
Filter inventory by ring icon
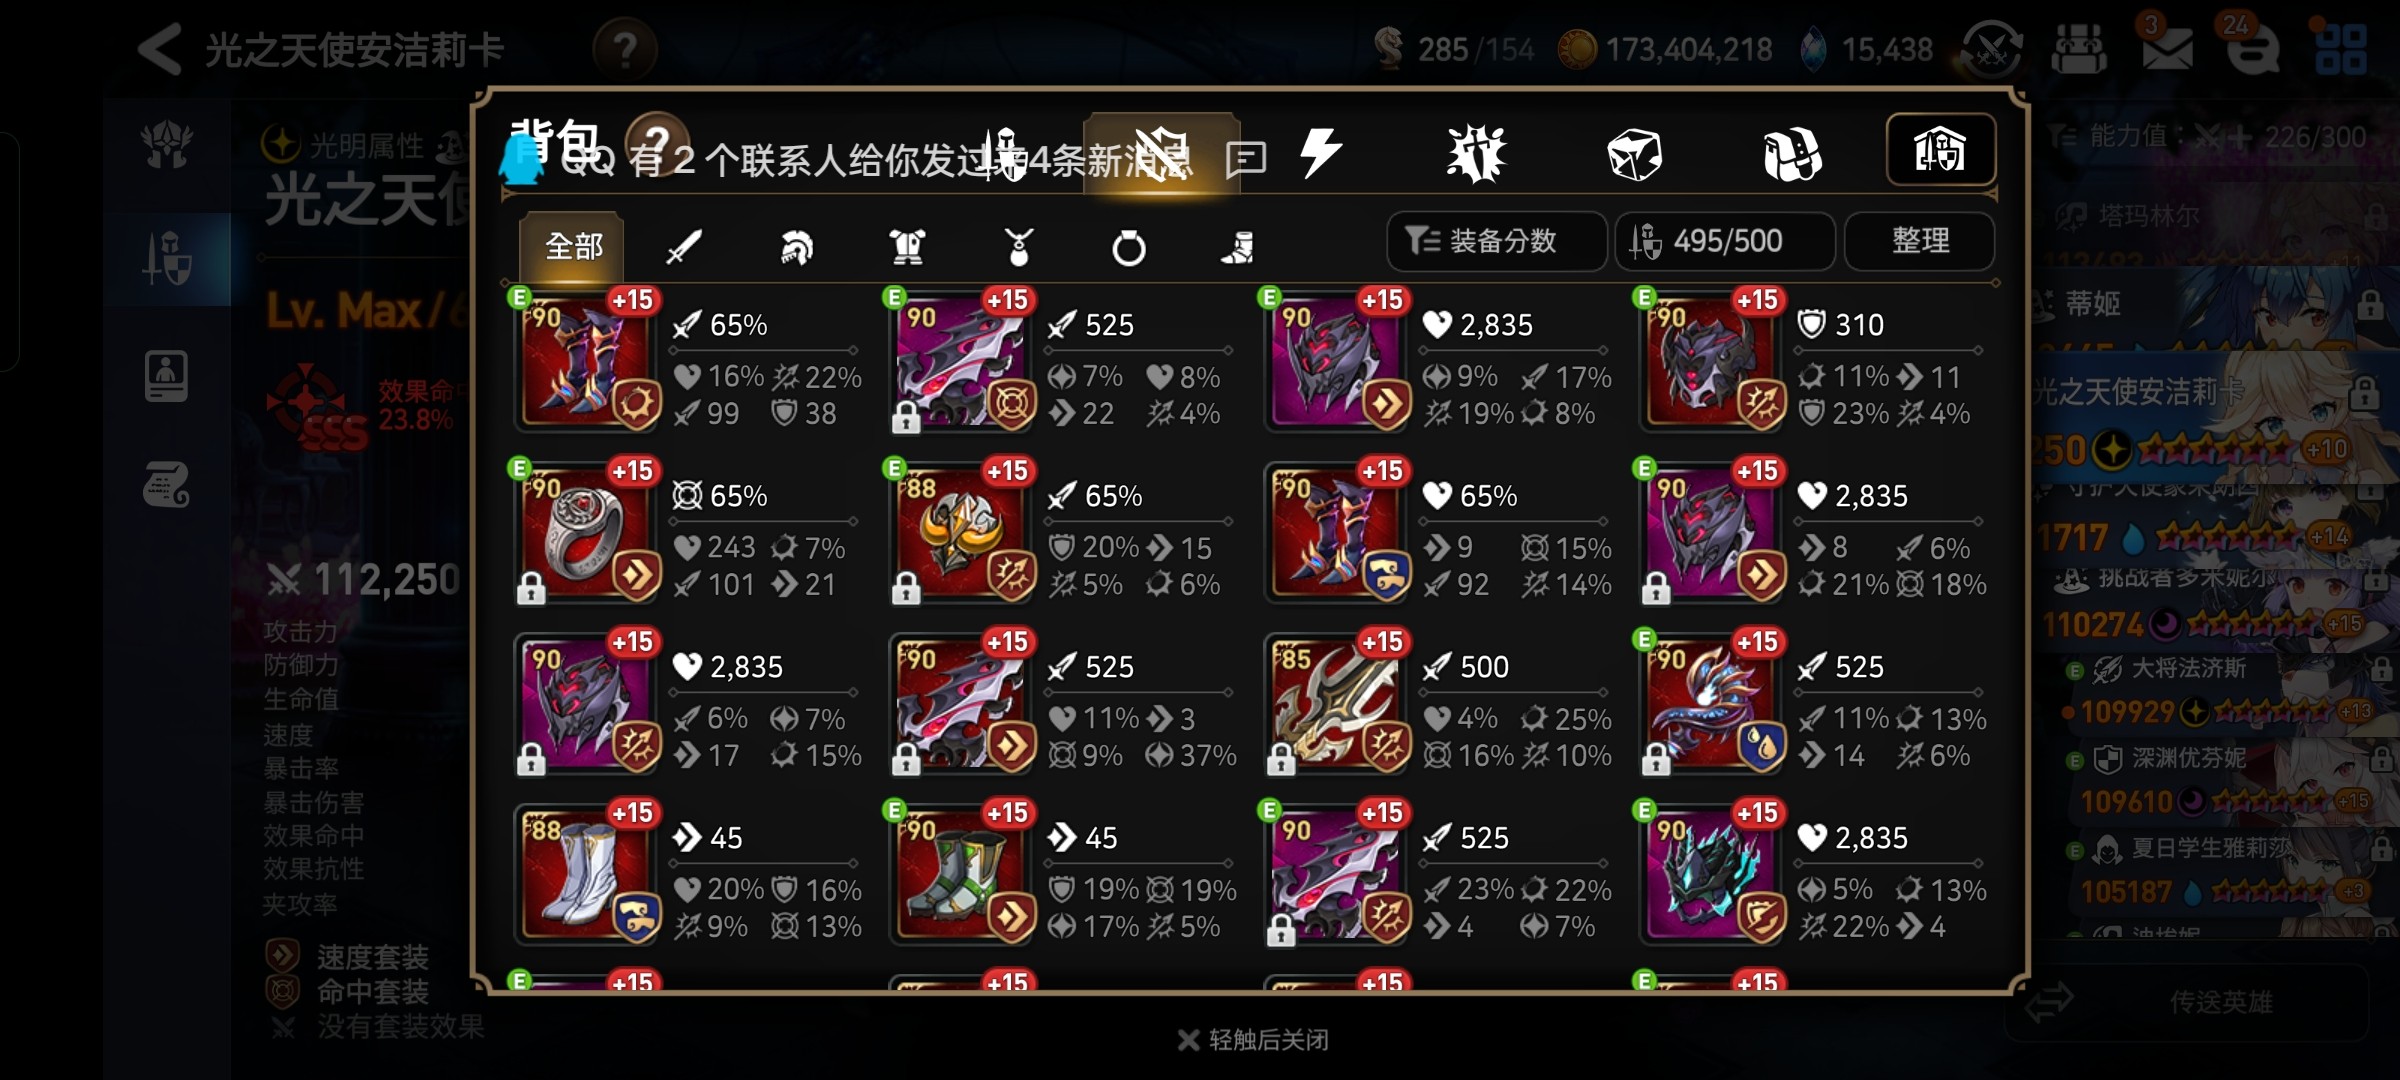1129,247
